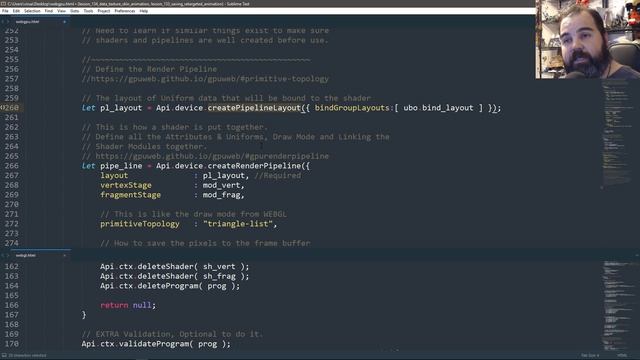
Task: Open the File menu
Action: coord(5,11)
